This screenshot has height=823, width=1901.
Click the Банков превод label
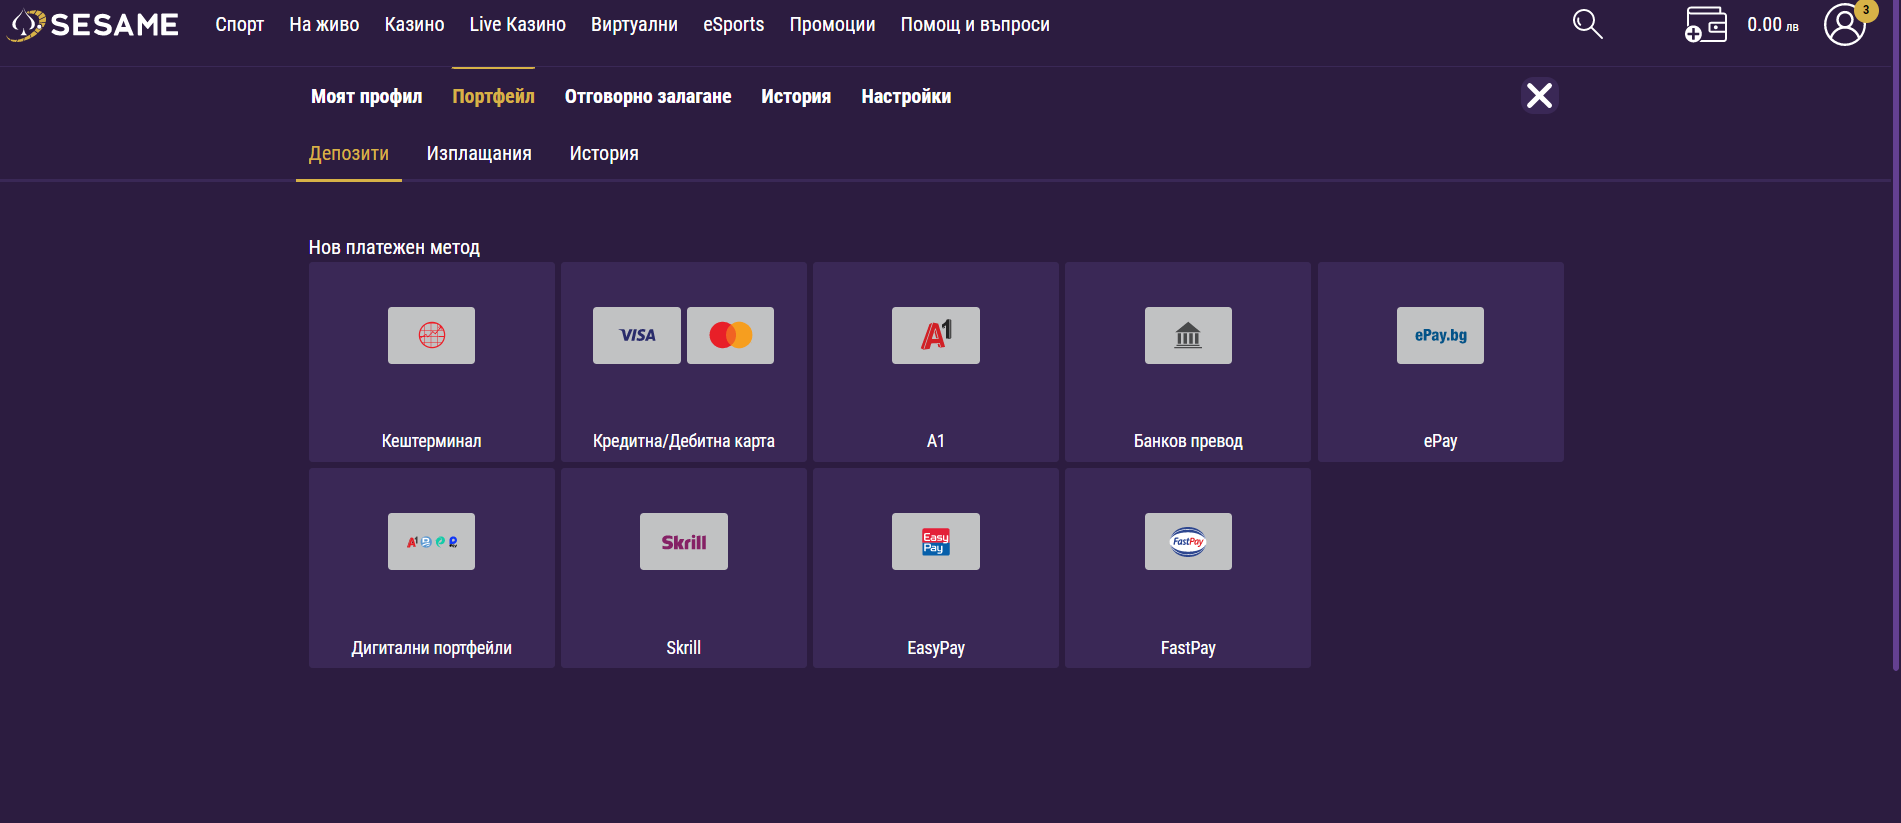tap(1188, 441)
